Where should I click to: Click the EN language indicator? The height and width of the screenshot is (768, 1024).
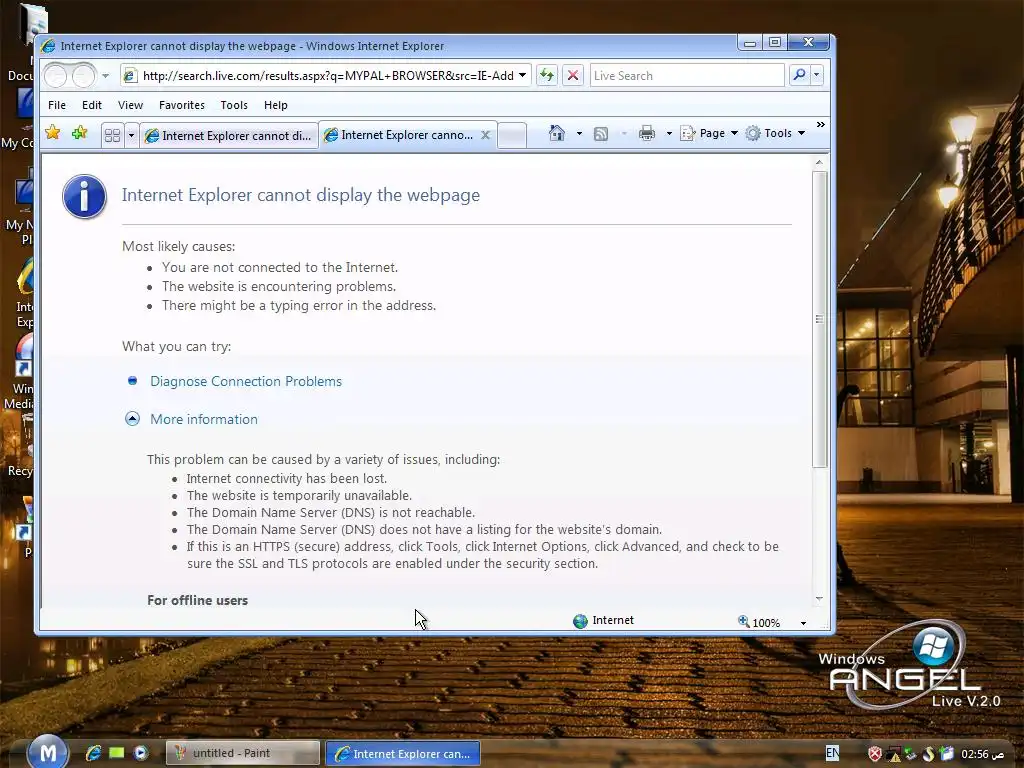click(832, 753)
